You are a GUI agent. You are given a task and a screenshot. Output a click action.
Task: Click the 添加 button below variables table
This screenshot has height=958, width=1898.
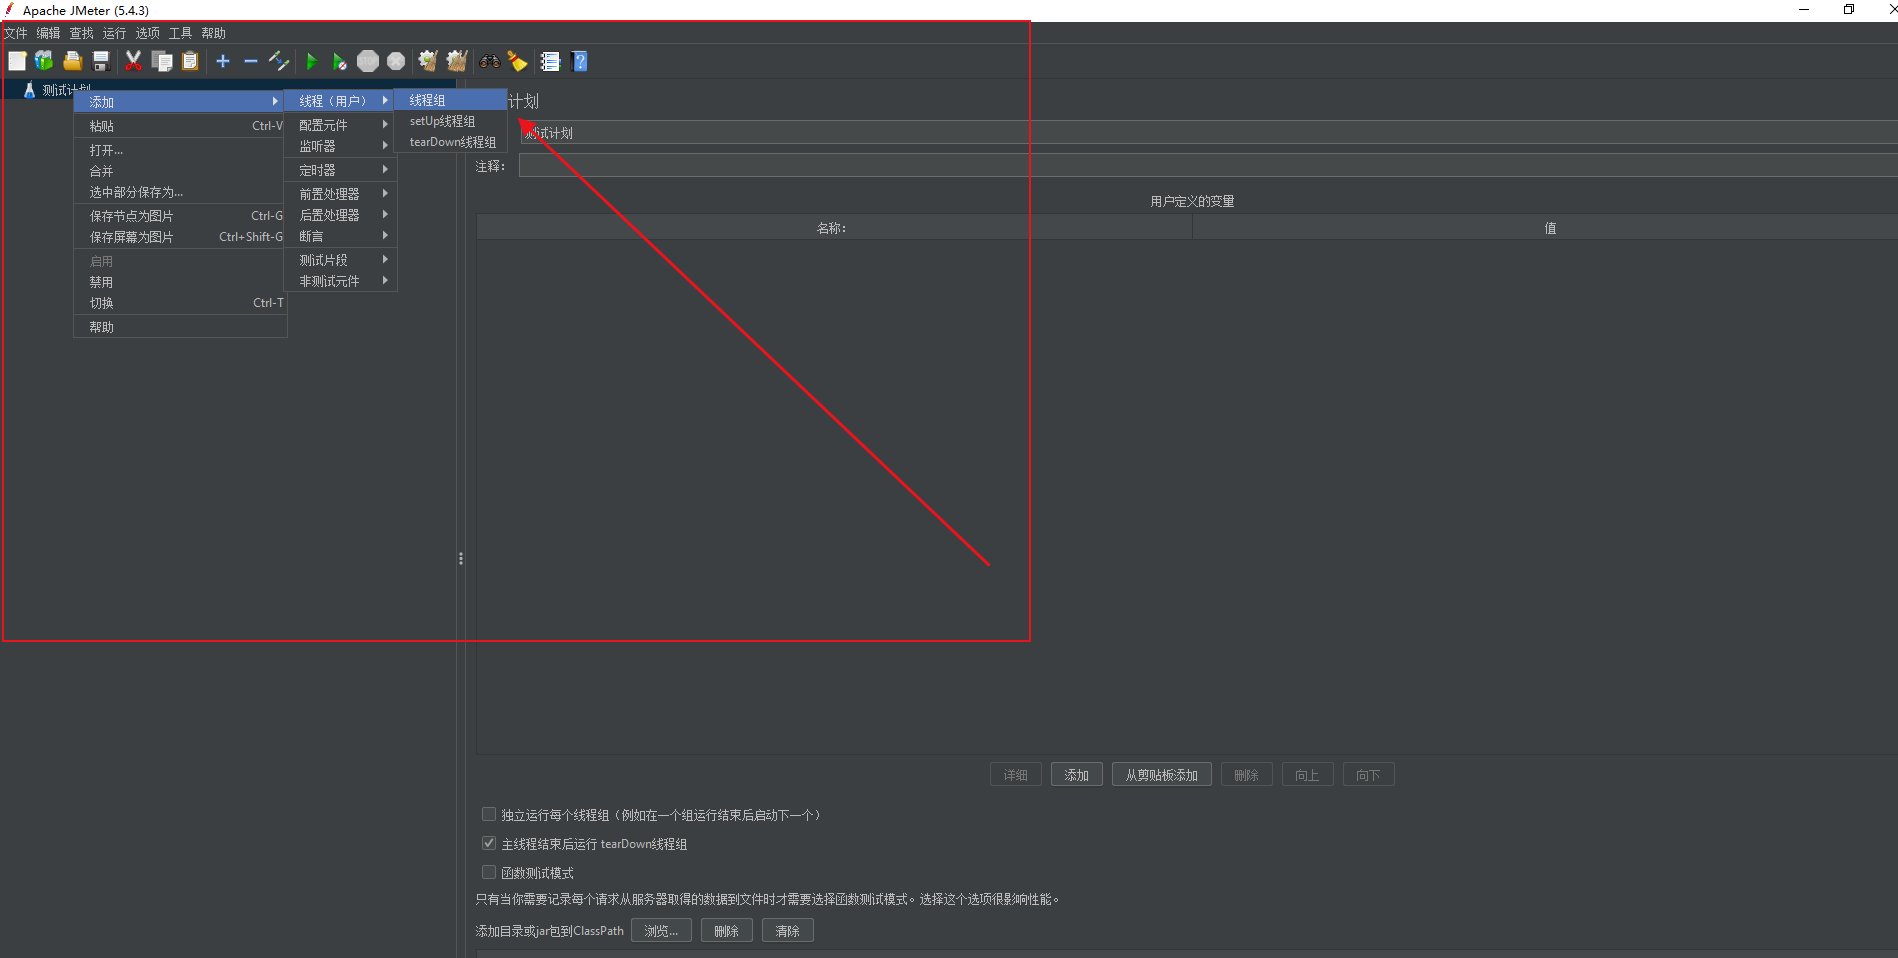coord(1077,775)
